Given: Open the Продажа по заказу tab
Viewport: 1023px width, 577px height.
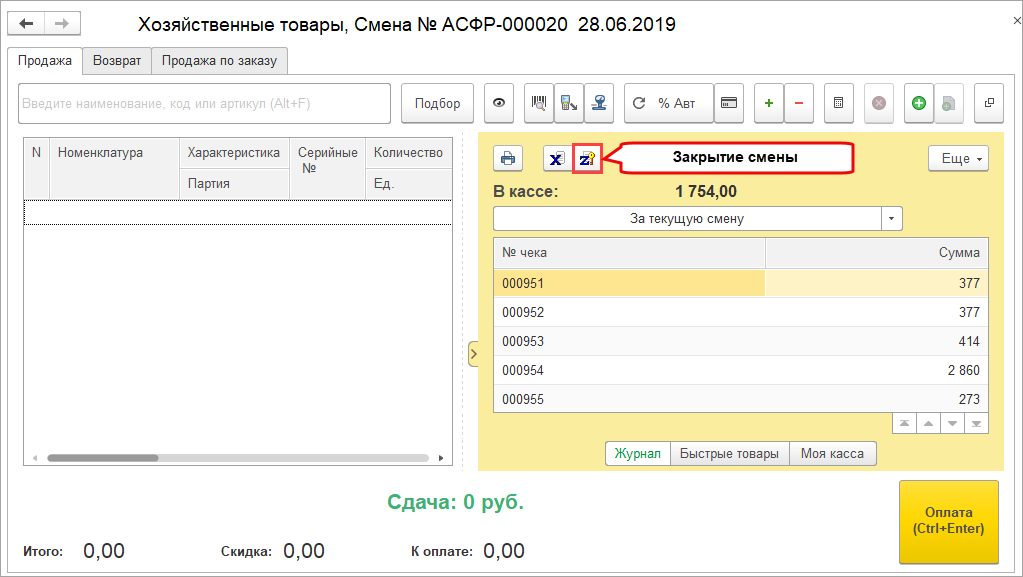Looking at the screenshot, I should click(220, 60).
